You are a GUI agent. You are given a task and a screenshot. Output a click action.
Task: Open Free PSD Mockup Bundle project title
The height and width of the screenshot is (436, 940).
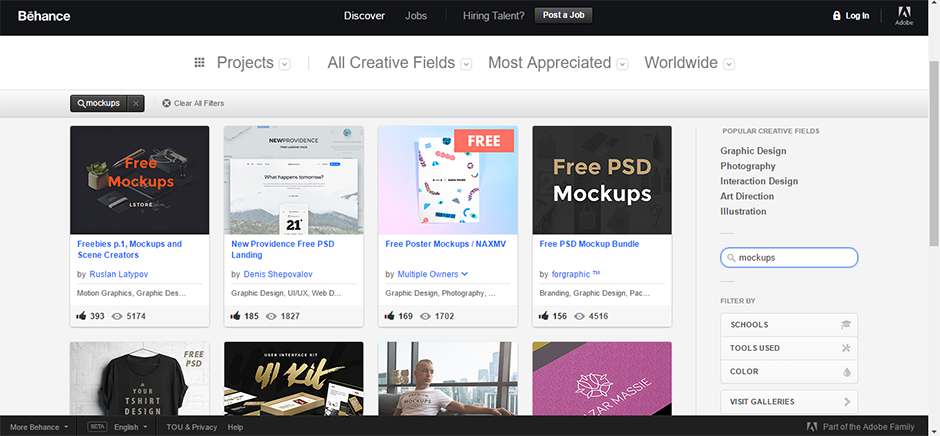(x=589, y=244)
